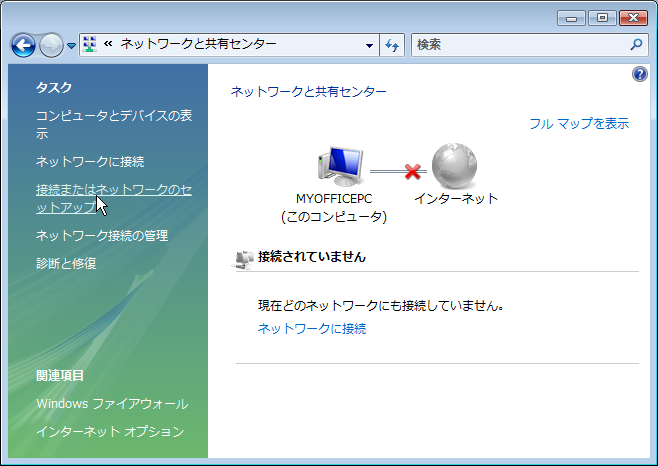The height and width of the screenshot is (466, 658).
Task: Click the インターネット label under globe
Action: [x=456, y=199]
